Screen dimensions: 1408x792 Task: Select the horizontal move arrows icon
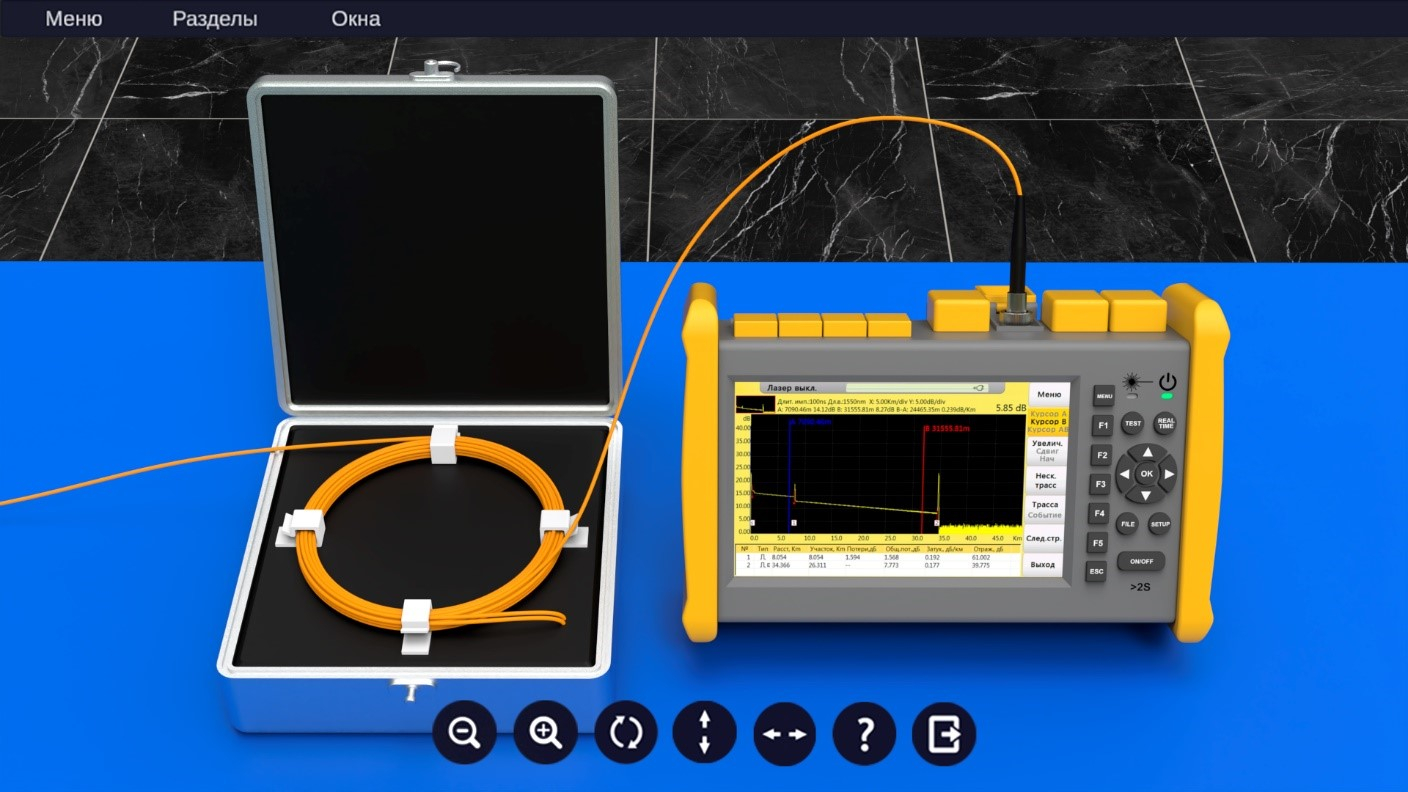[784, 733]
